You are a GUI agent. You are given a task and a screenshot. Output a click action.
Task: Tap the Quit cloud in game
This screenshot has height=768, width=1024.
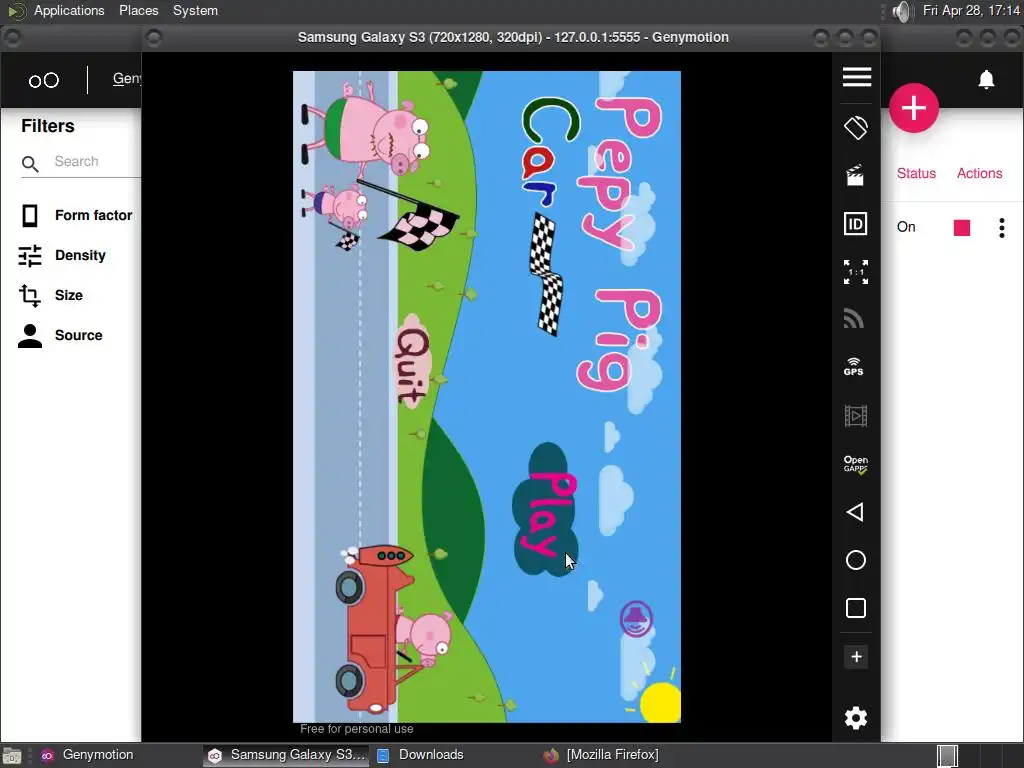pyautogui.click(x=413, y=360)
